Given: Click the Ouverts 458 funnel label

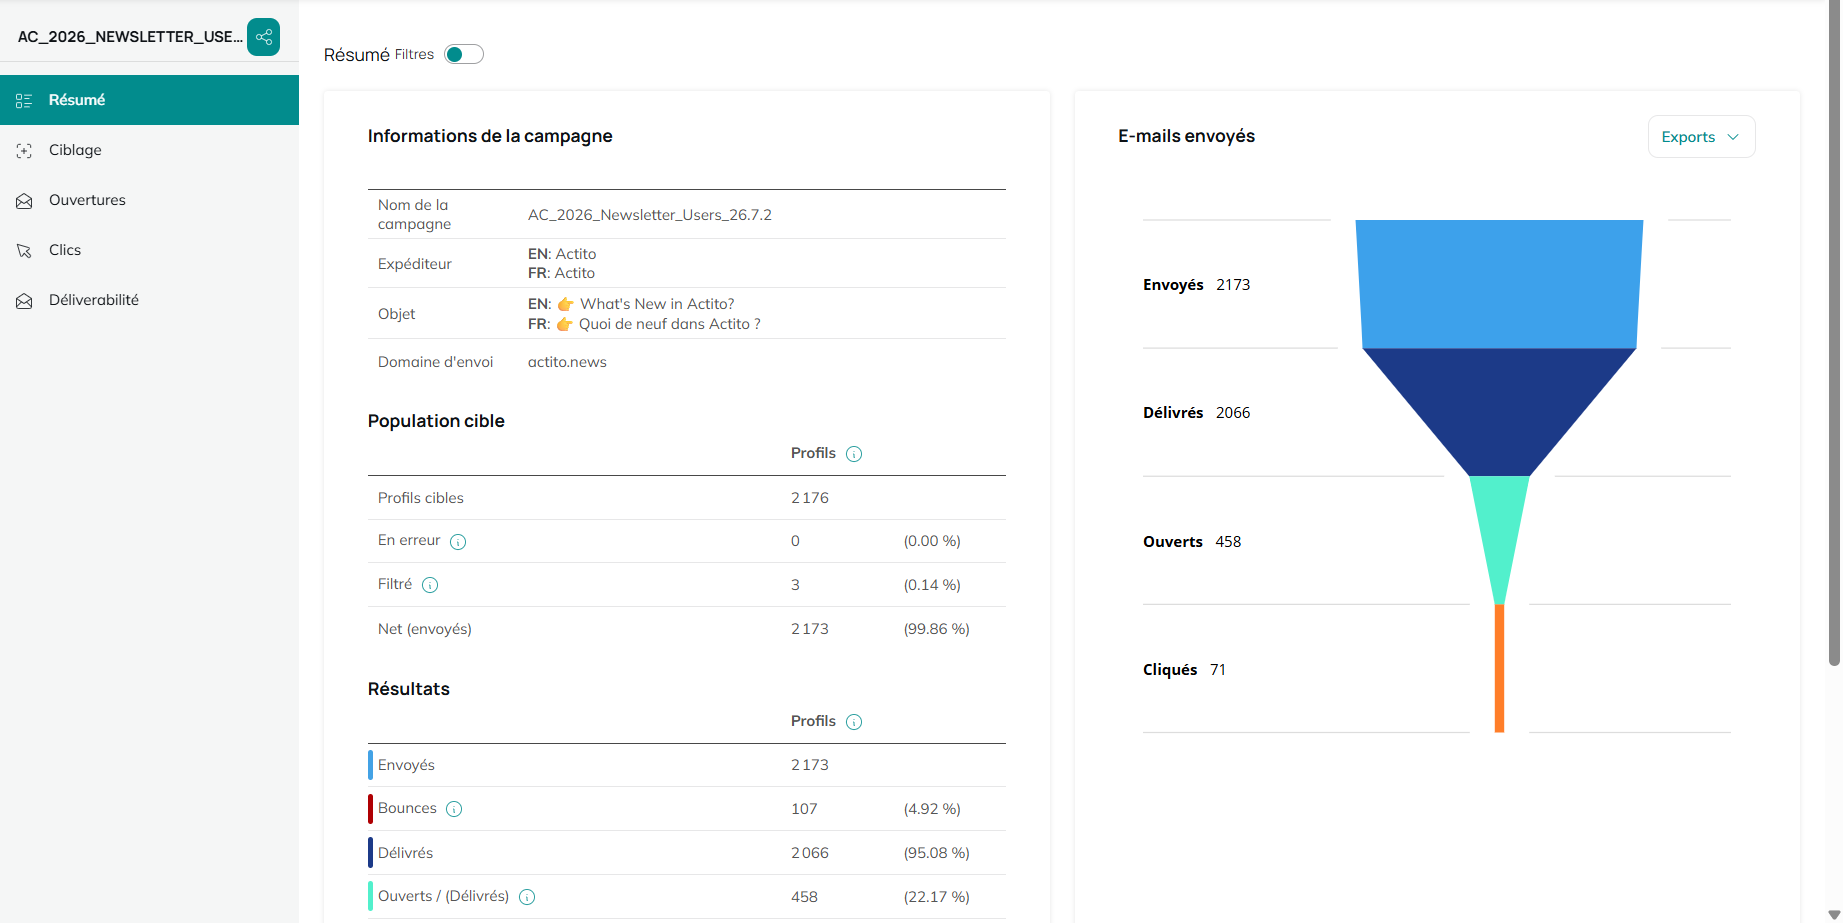Looking at the screenshot, I should [1192, 542].
